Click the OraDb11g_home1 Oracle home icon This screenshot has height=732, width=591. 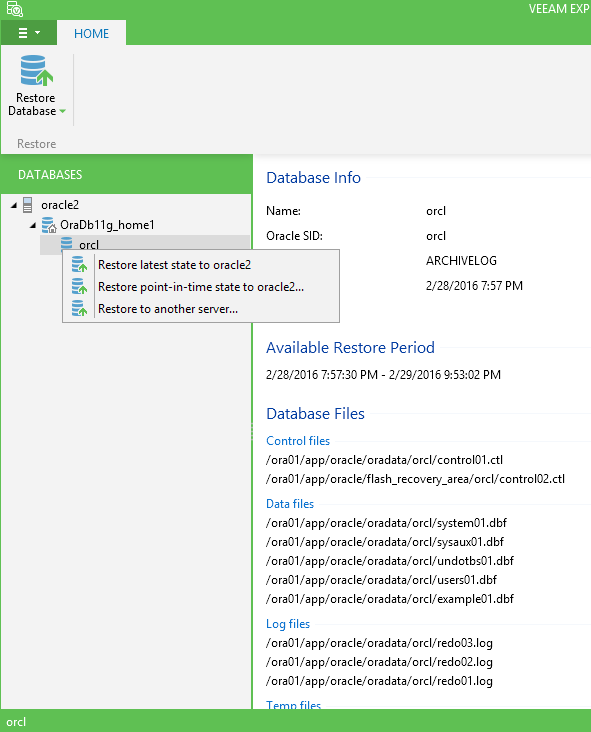click(x=49, y=225)
